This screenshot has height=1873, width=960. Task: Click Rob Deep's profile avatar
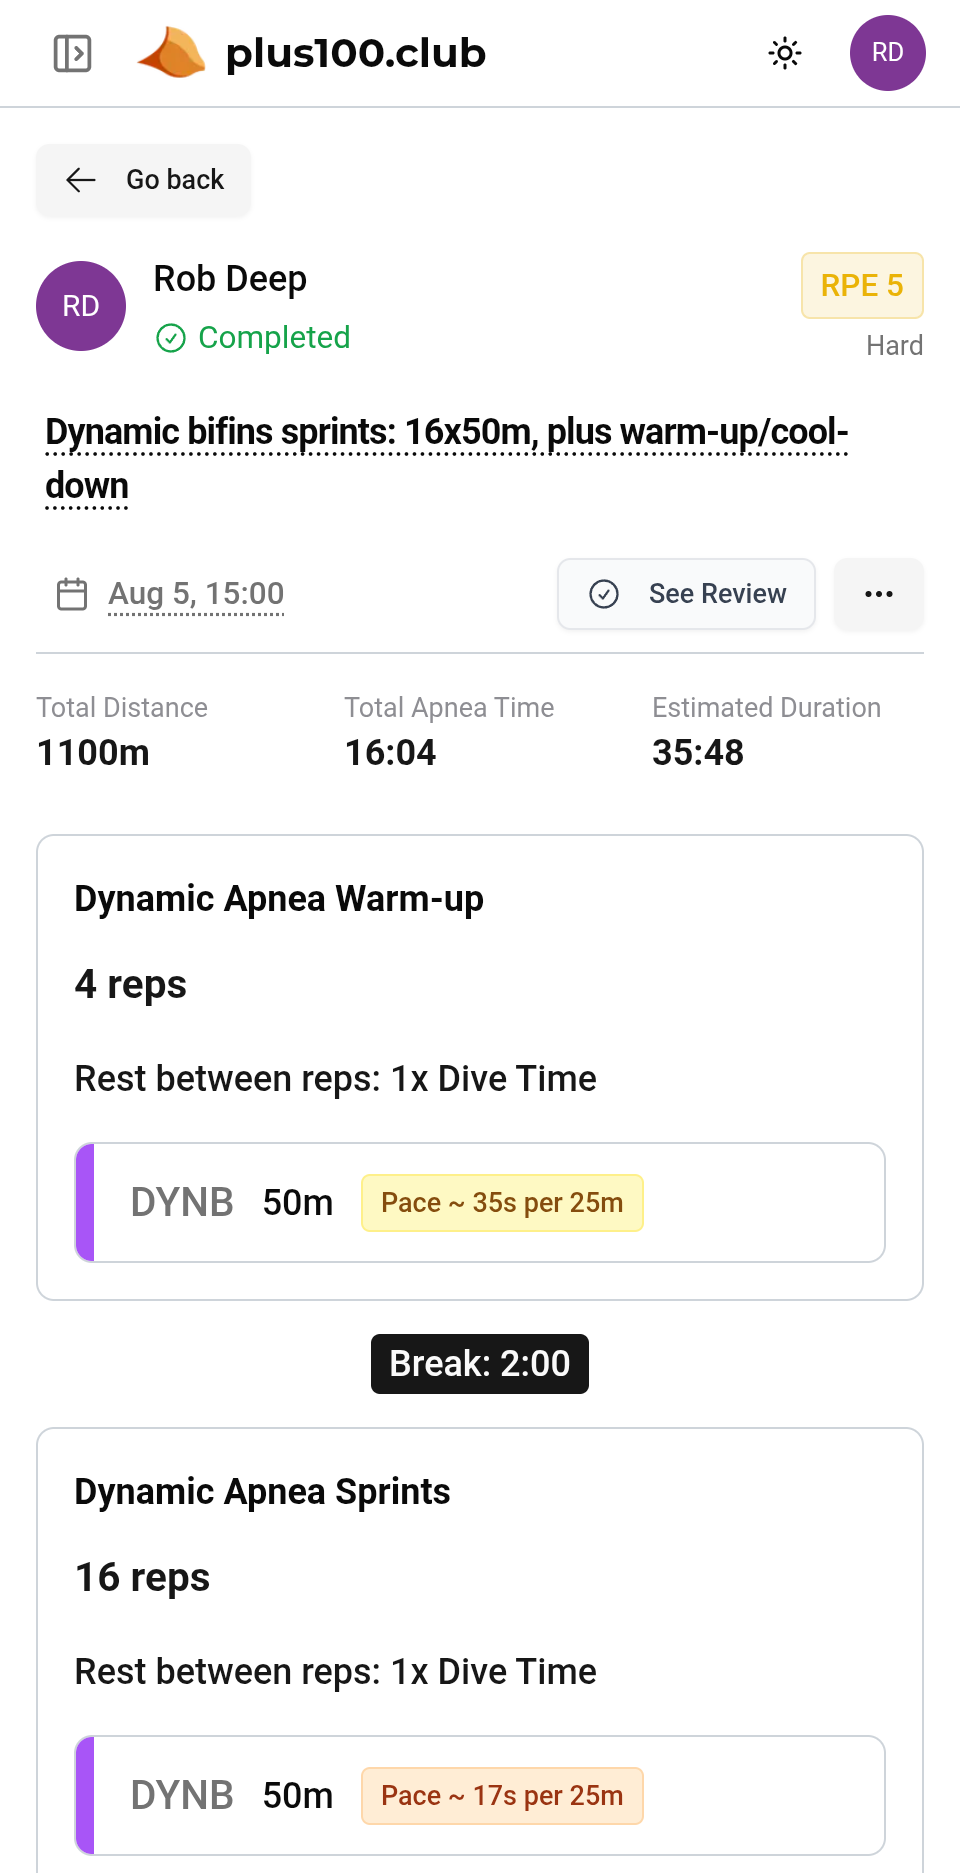pyautogui.click(x=80, y=306)
